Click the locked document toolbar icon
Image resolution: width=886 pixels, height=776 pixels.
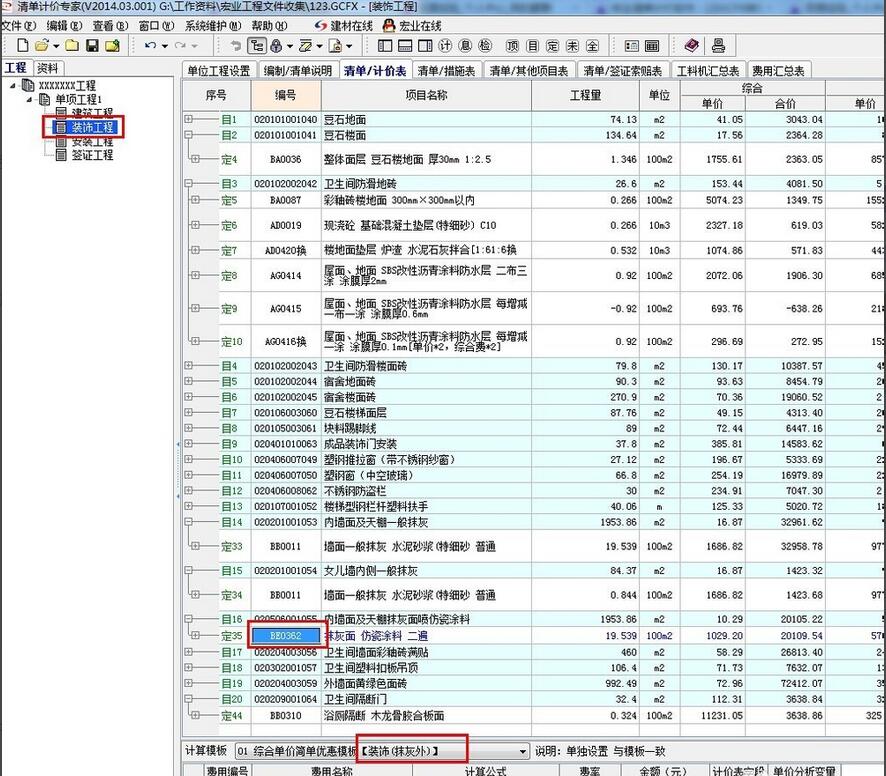336,46
